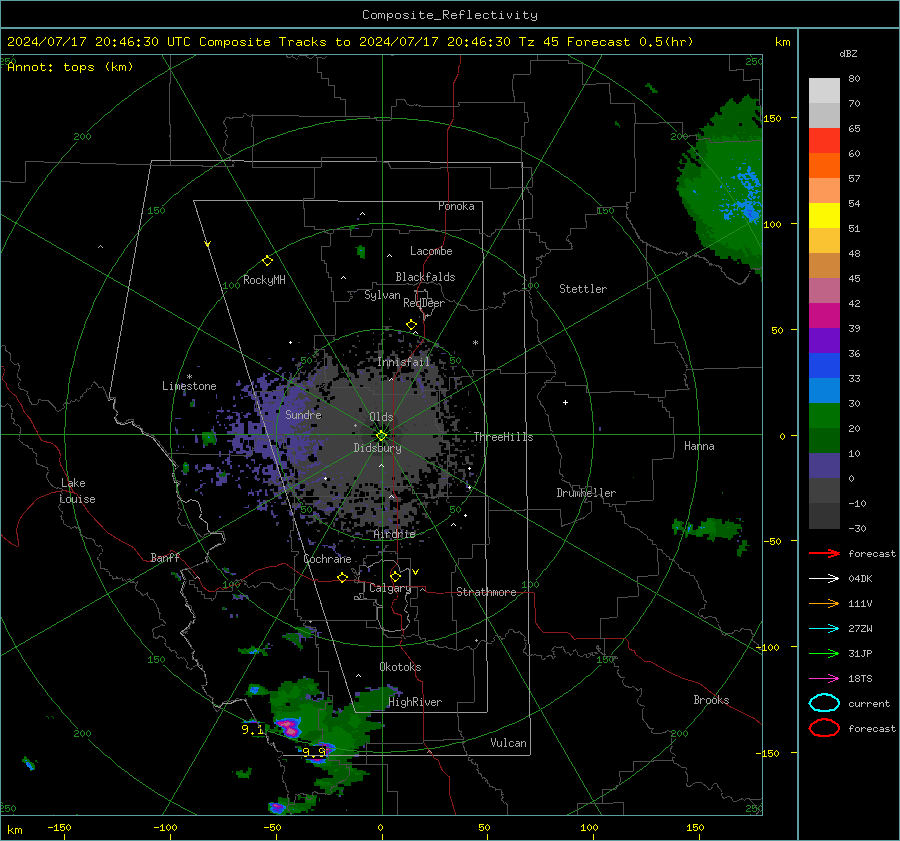Click the Composite_Reflectivity title

(450, 15)
